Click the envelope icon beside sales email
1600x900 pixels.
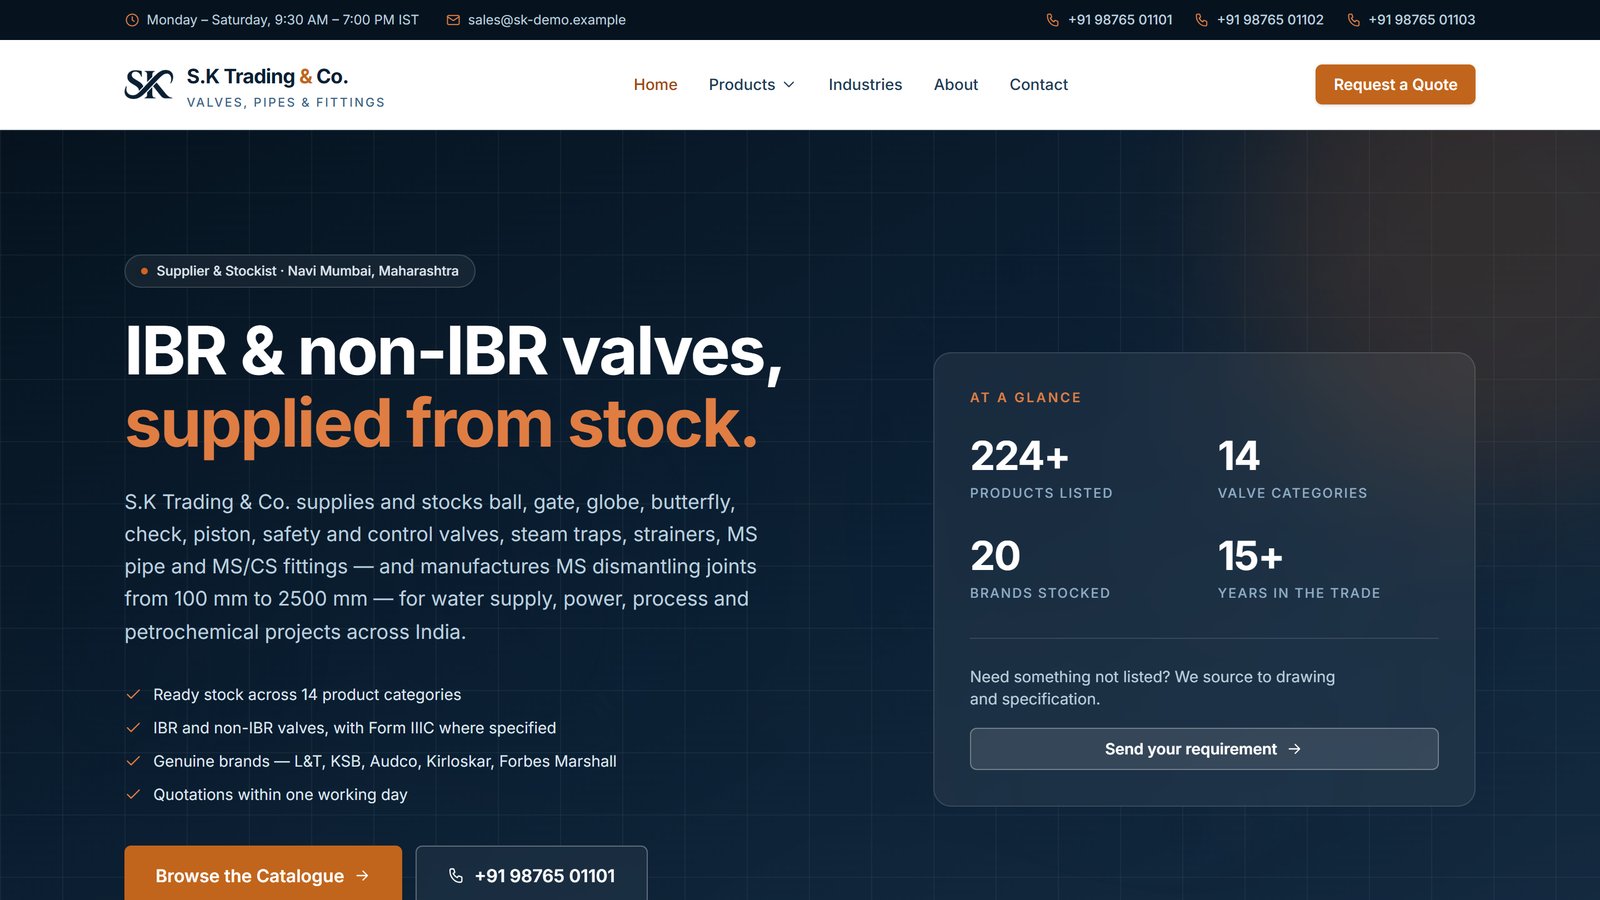[453, 20]
